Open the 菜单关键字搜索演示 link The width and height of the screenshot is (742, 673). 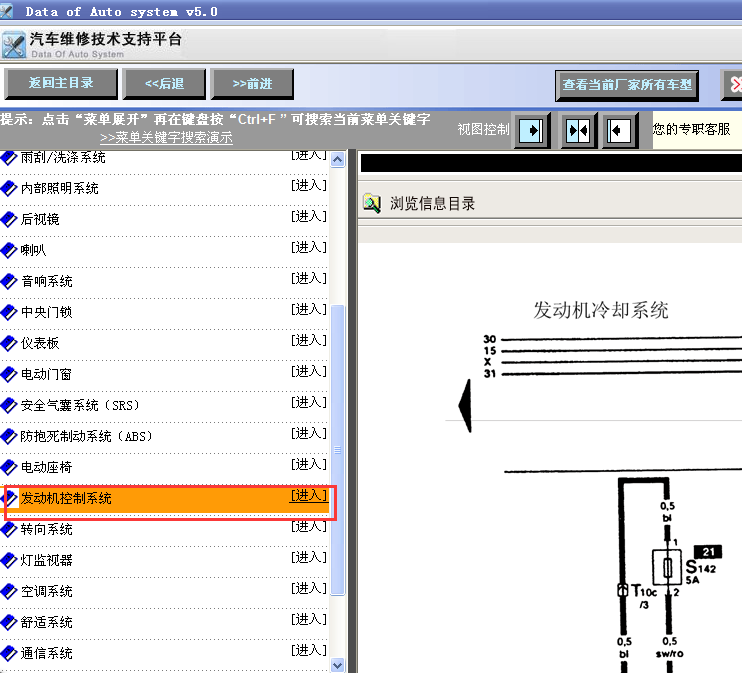[167, 137]
